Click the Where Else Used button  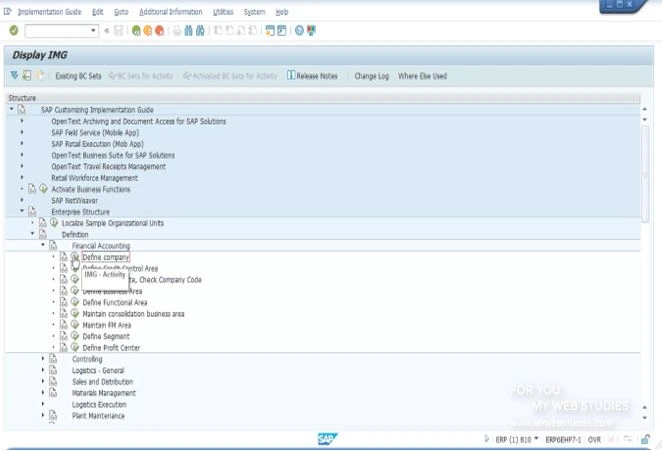422,76
